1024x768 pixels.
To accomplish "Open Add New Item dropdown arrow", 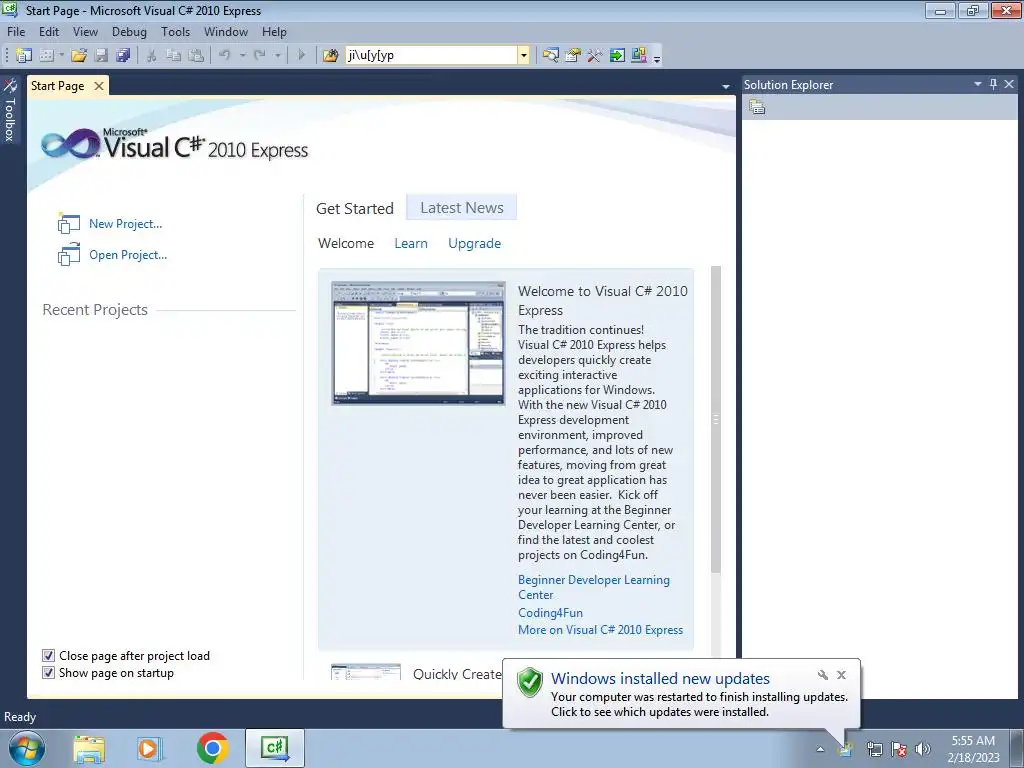I will 61,56.
